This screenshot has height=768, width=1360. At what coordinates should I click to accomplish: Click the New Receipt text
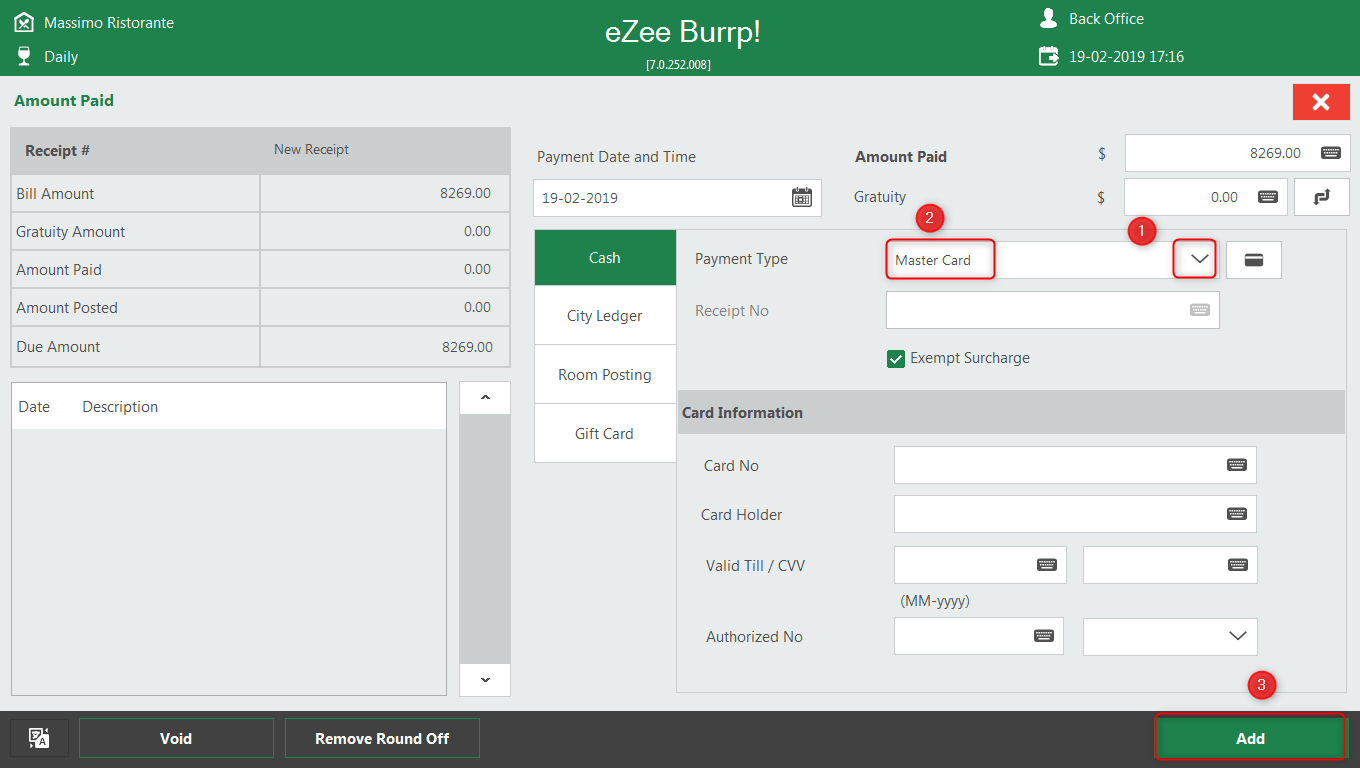click(x=311, y=149)
